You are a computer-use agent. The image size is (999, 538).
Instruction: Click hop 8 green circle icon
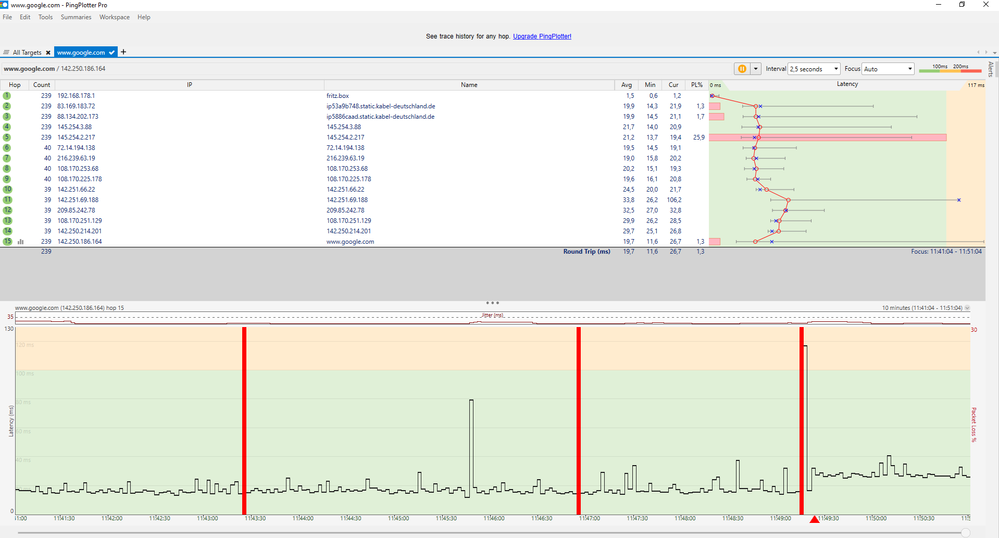coord(7,168)
